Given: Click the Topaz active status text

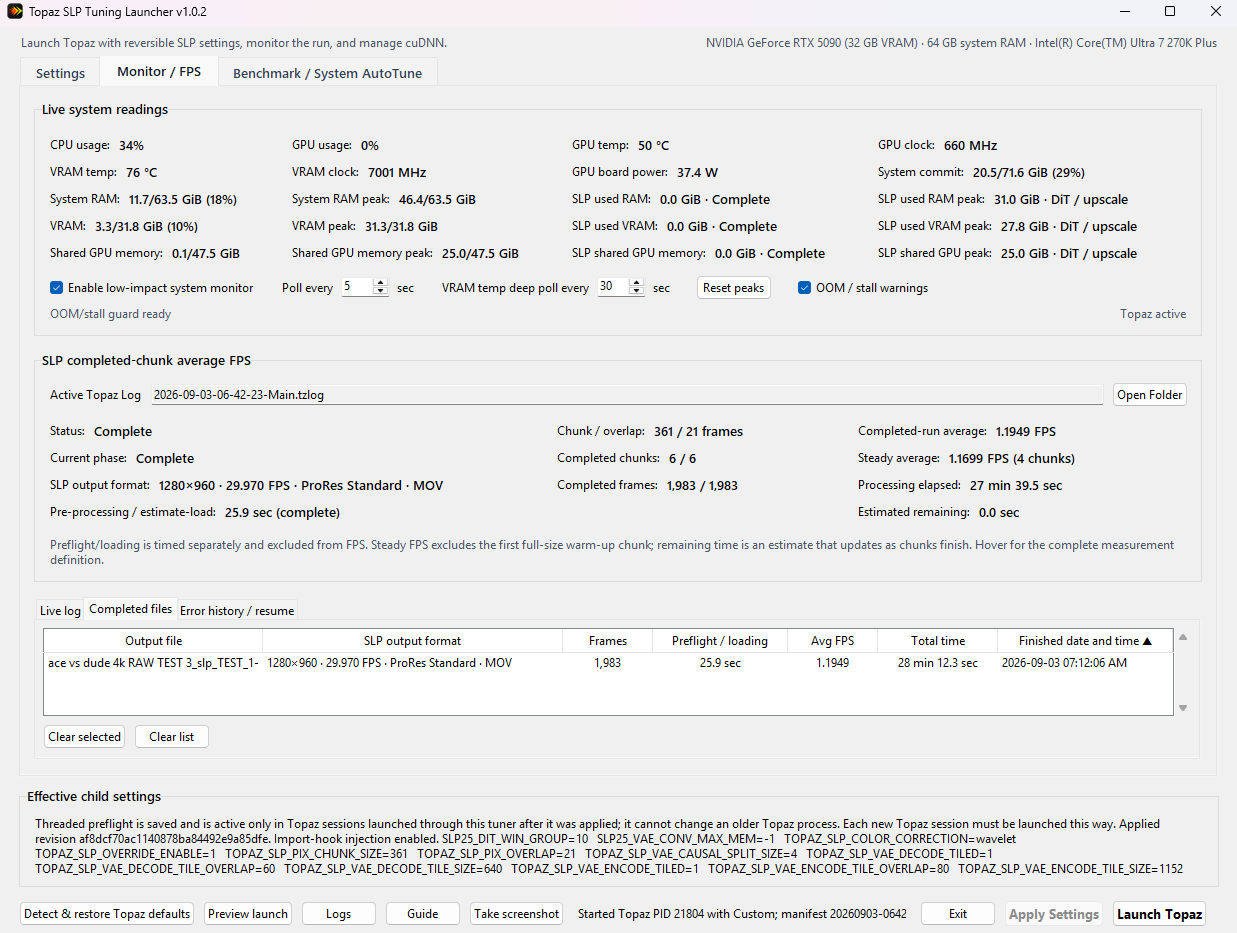Looking at the screenshot, I should coord(1153,314).
